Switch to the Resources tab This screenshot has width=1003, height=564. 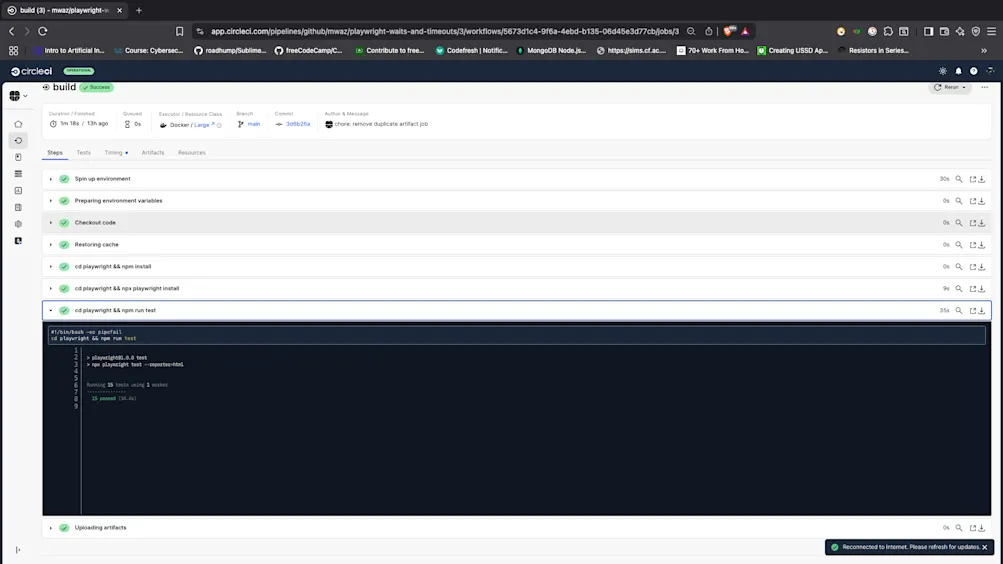click(x=192, y=153)
